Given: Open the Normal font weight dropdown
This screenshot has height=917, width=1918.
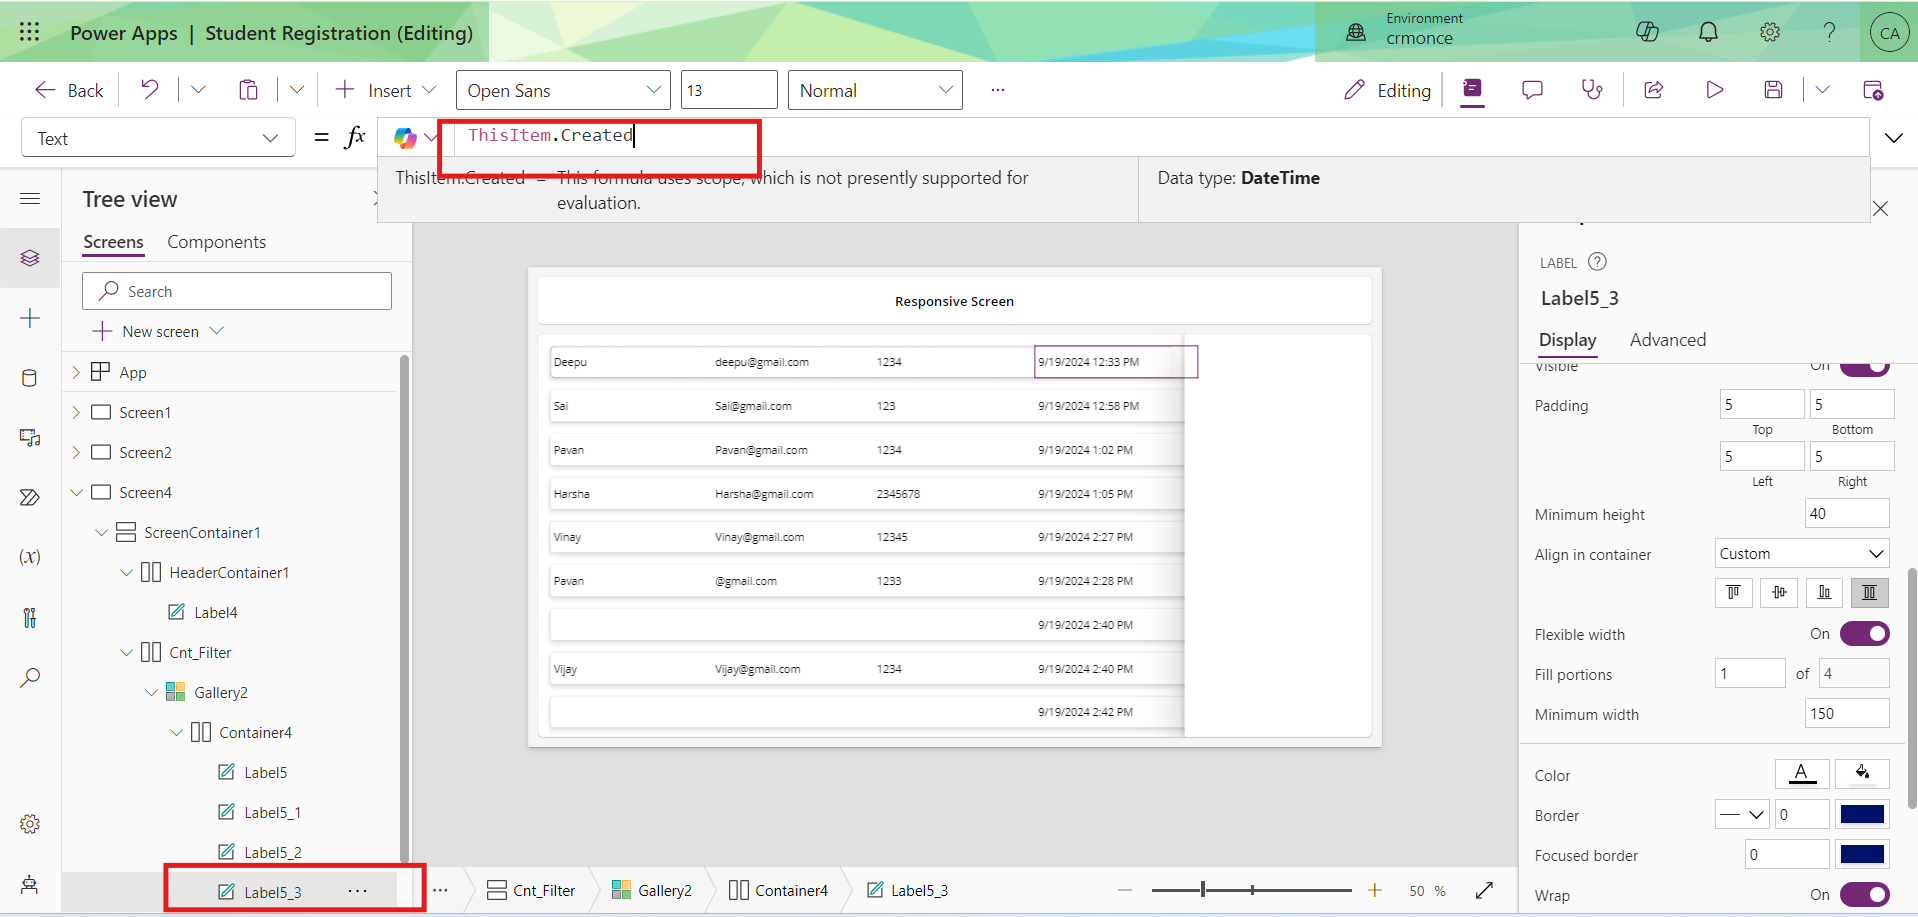Looking at the screenshot, I should click(x=875, y=90).
